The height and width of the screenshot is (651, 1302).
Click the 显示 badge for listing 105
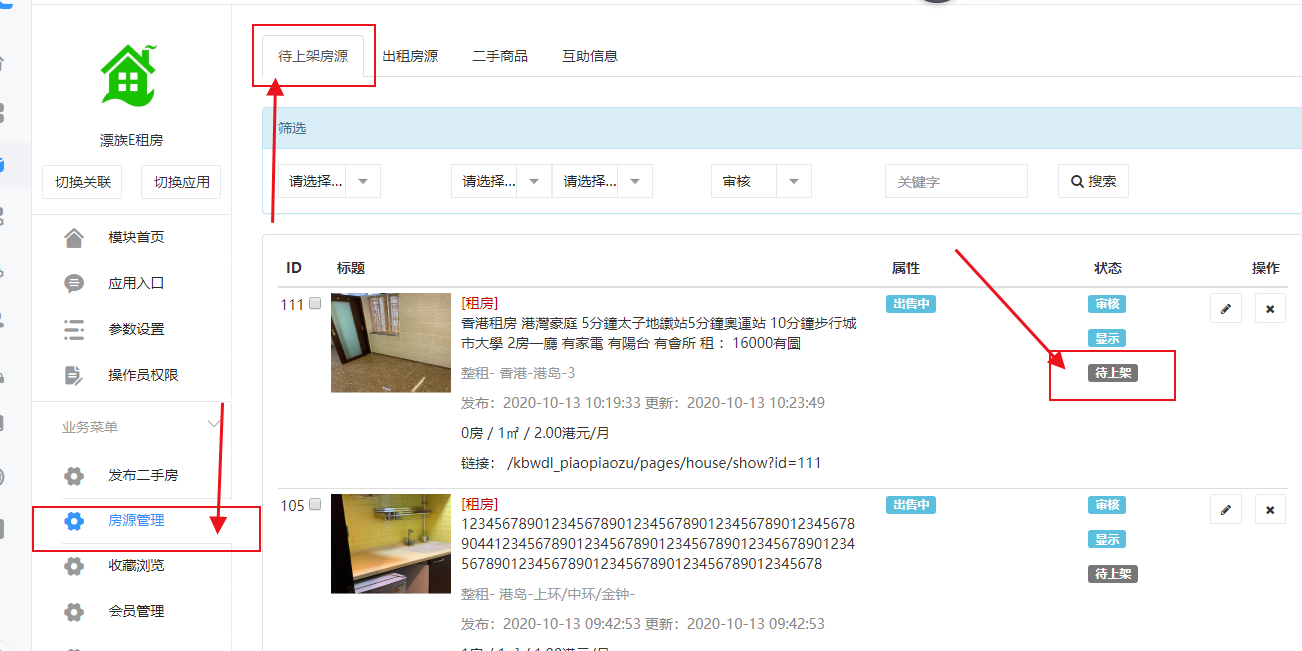pyautogui.click(x=1107, y=539)
